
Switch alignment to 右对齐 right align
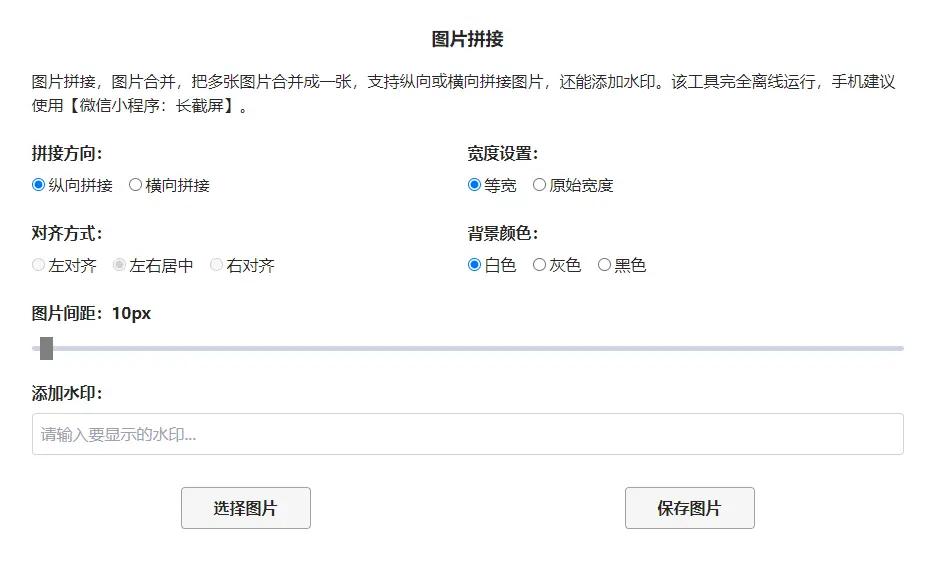click(x=216, y=265)
